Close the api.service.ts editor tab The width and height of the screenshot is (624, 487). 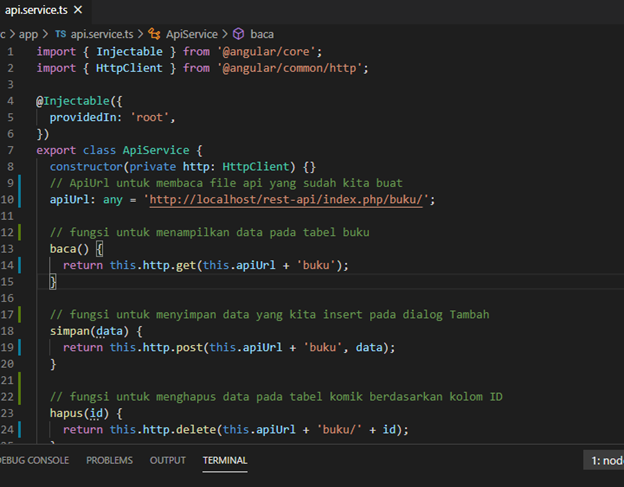[x=78, y=10]
